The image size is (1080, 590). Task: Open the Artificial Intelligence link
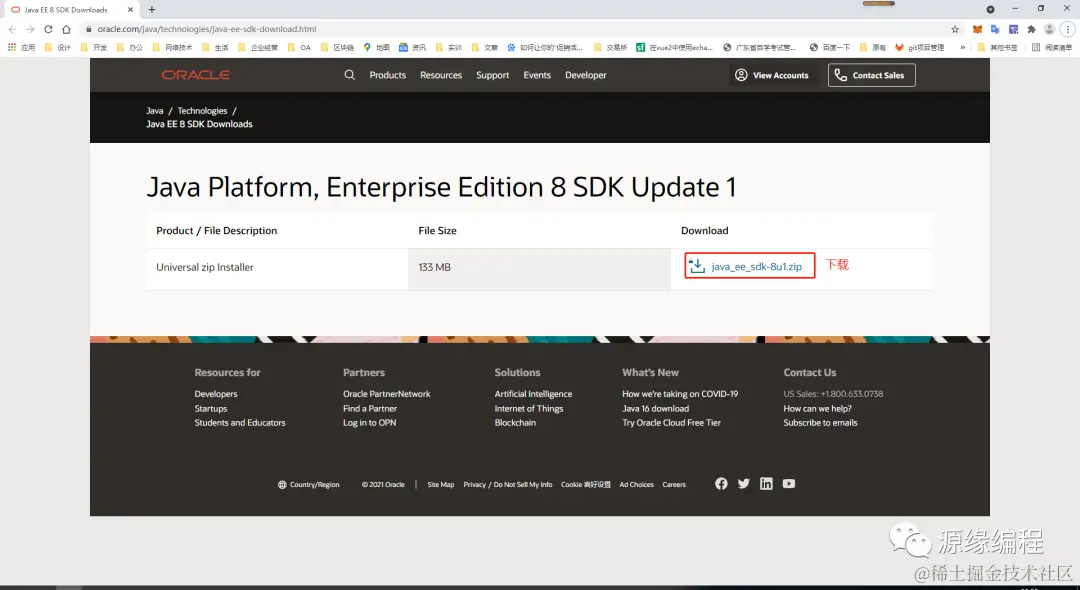pyautogui.click(x=533, y=394)
